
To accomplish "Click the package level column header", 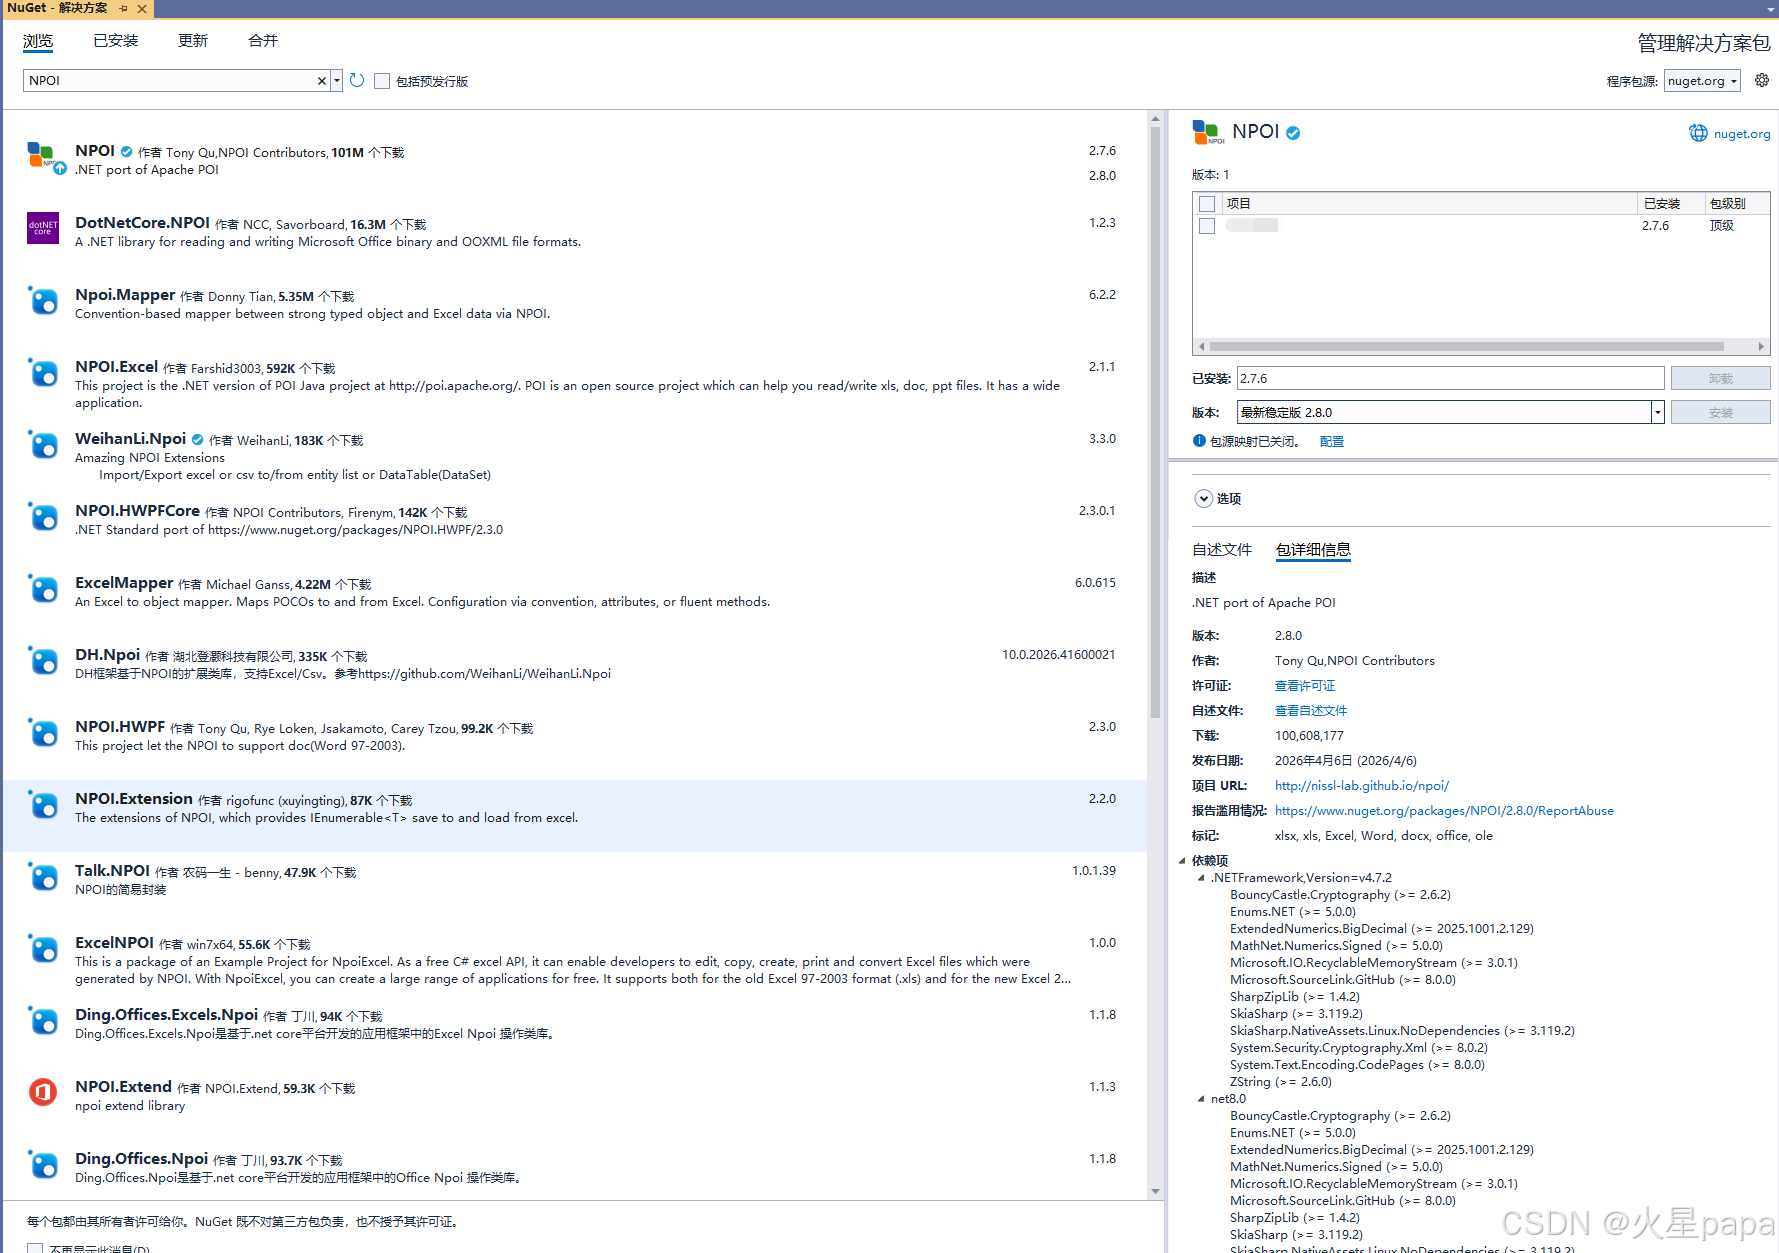I will pos(1737,203).
